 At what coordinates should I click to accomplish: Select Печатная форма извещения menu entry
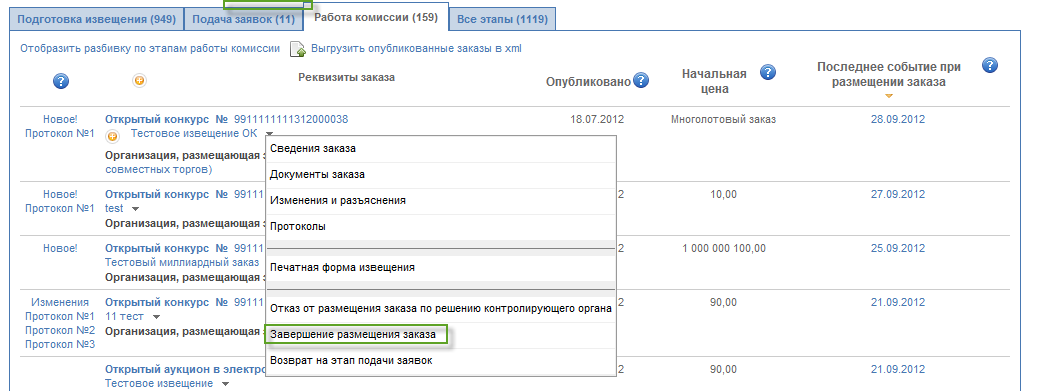tap(440, 268)
